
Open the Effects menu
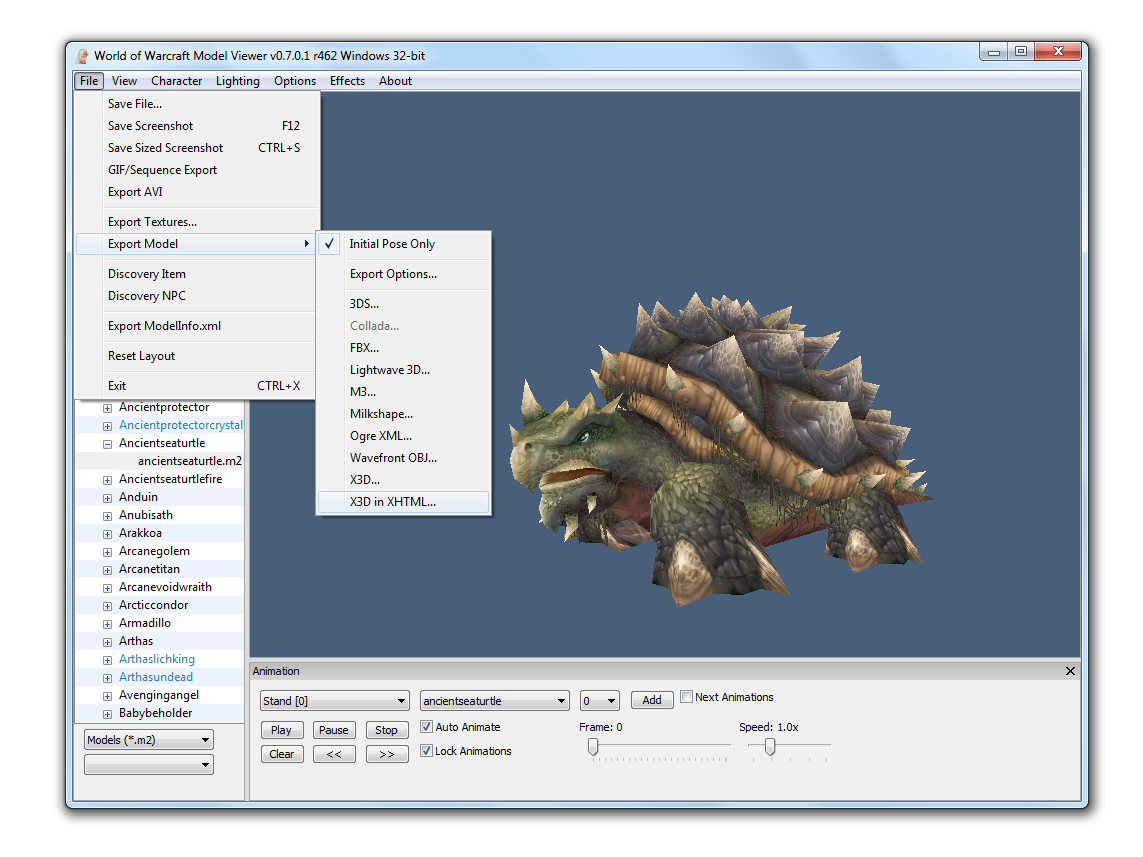[x=347, y=81]
